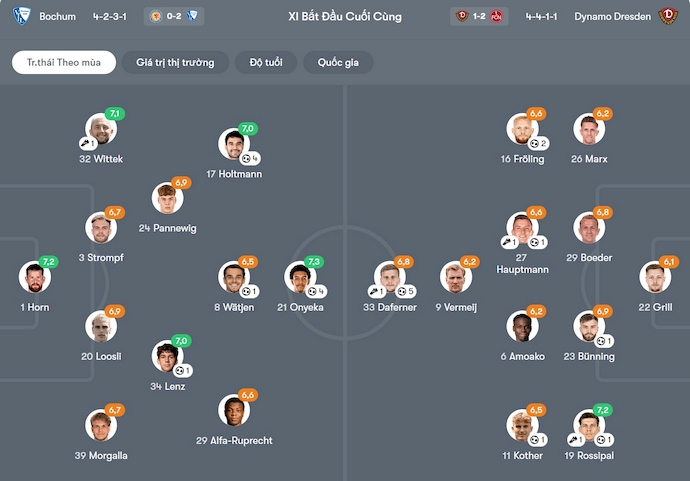Select the Tr.thái Theo mùa tab
This screenshot has height=481, width=690.
[x=64, y=62]
